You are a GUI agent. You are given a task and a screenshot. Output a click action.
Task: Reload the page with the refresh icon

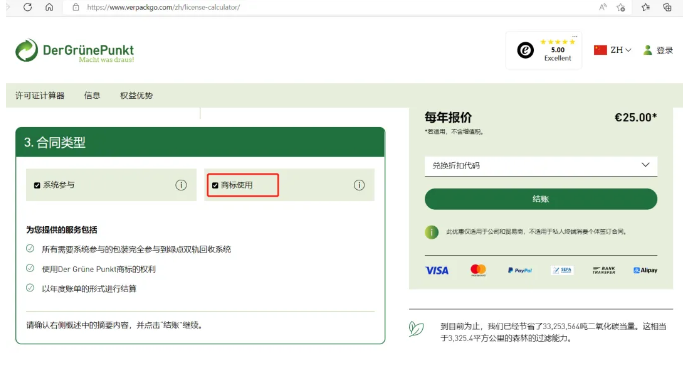pos(28,7)
